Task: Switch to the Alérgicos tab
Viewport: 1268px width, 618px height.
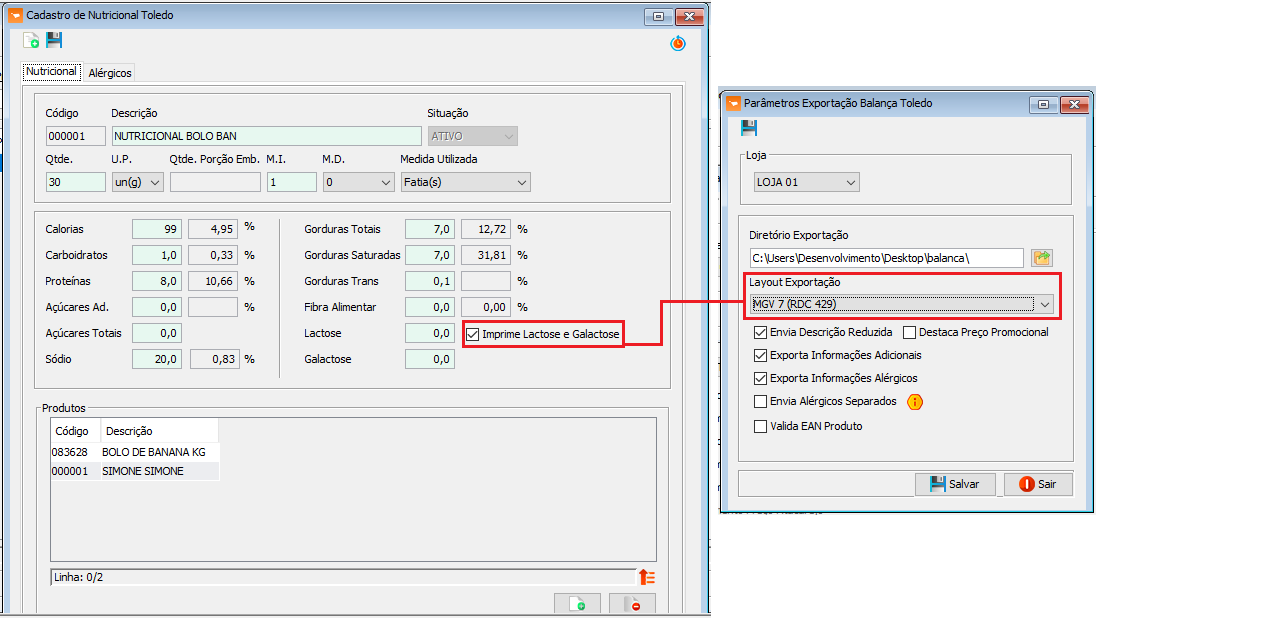Action: coord(110,73)
